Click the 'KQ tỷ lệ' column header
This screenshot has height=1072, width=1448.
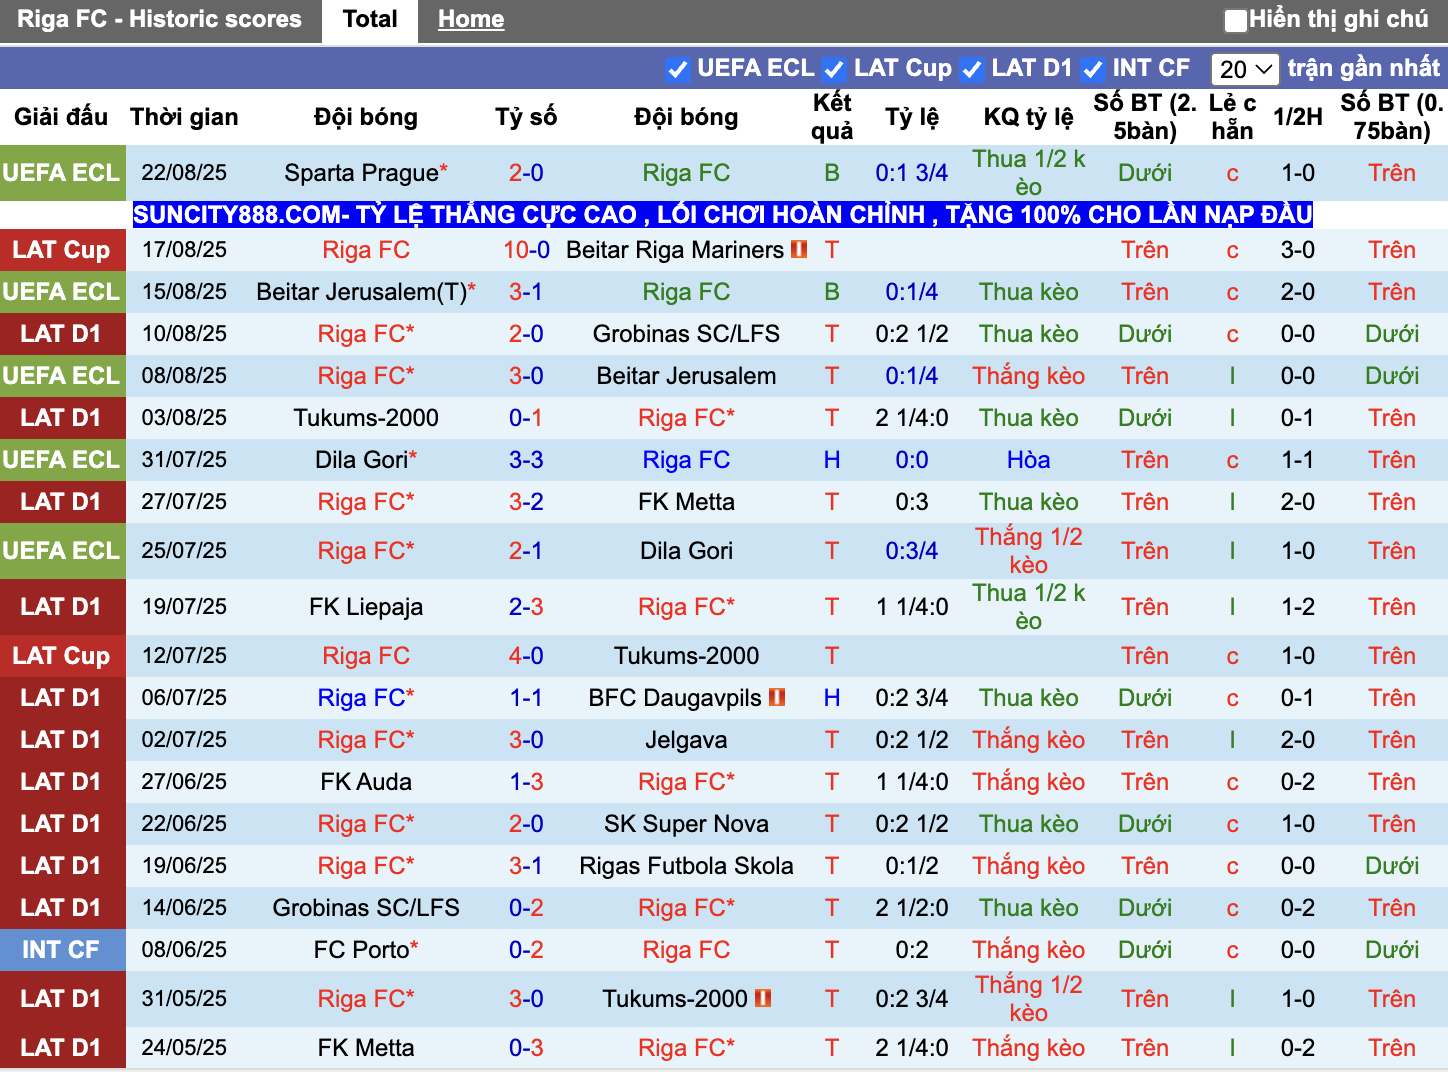1028,117
